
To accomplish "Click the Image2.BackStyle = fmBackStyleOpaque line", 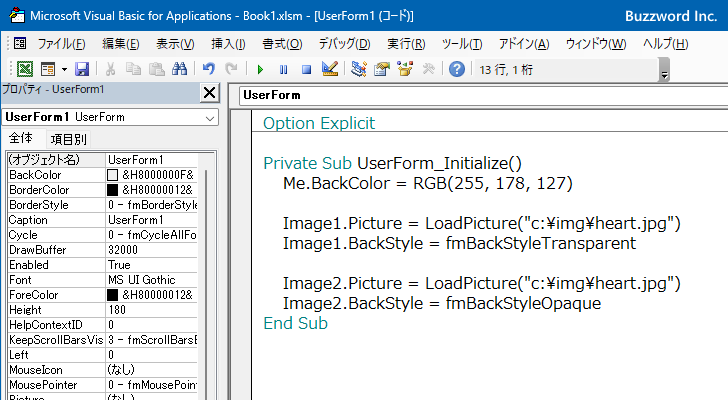I will point(442,303).
